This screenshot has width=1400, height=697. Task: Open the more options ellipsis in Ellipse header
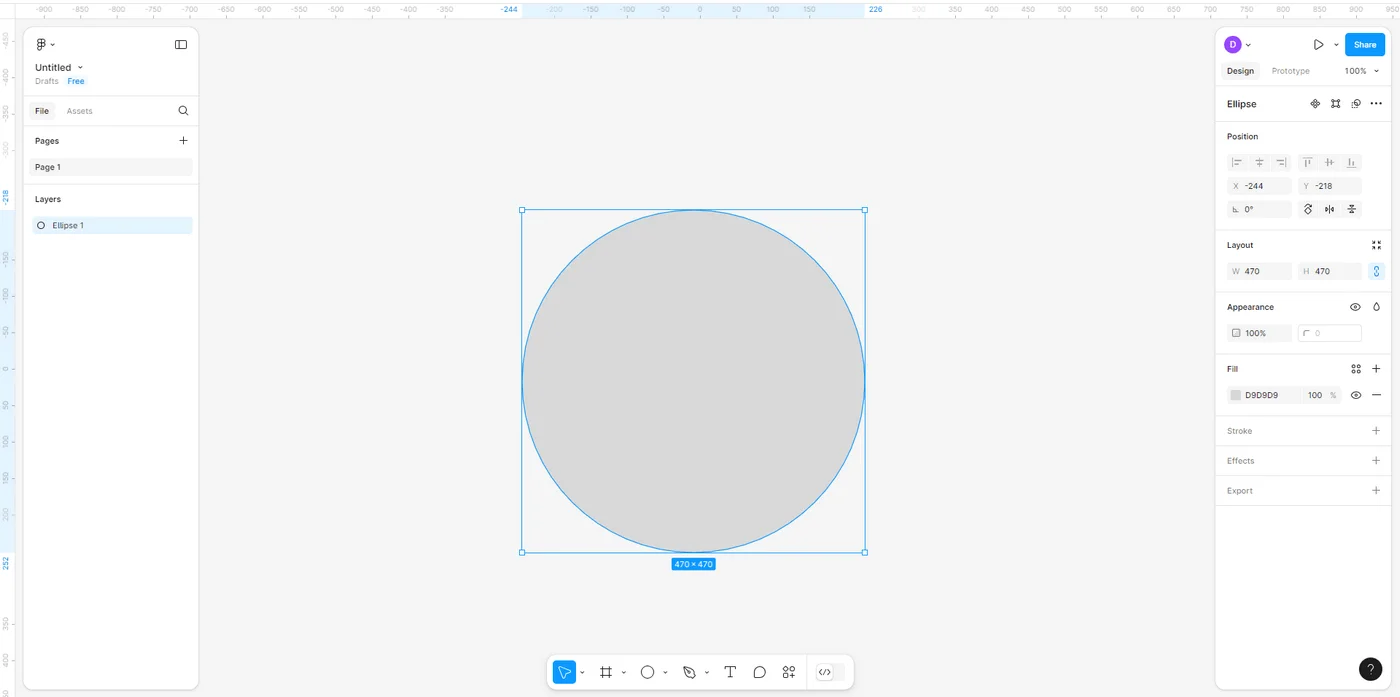tap(1376, 104)
